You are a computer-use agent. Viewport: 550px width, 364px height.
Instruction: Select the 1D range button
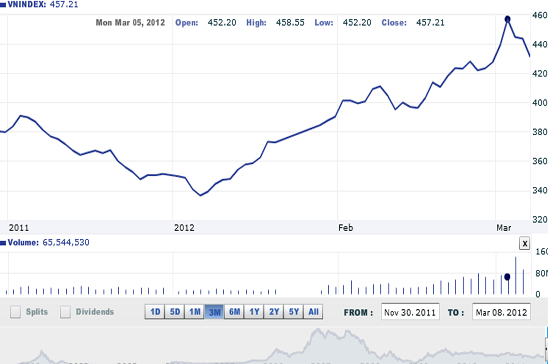155,312
